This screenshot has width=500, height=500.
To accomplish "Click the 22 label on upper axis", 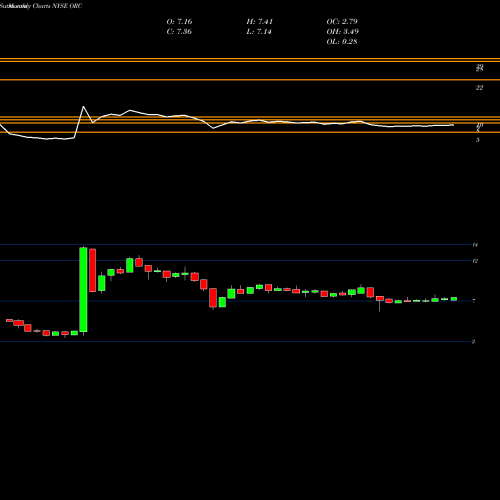I will click(x=479, y=88).
